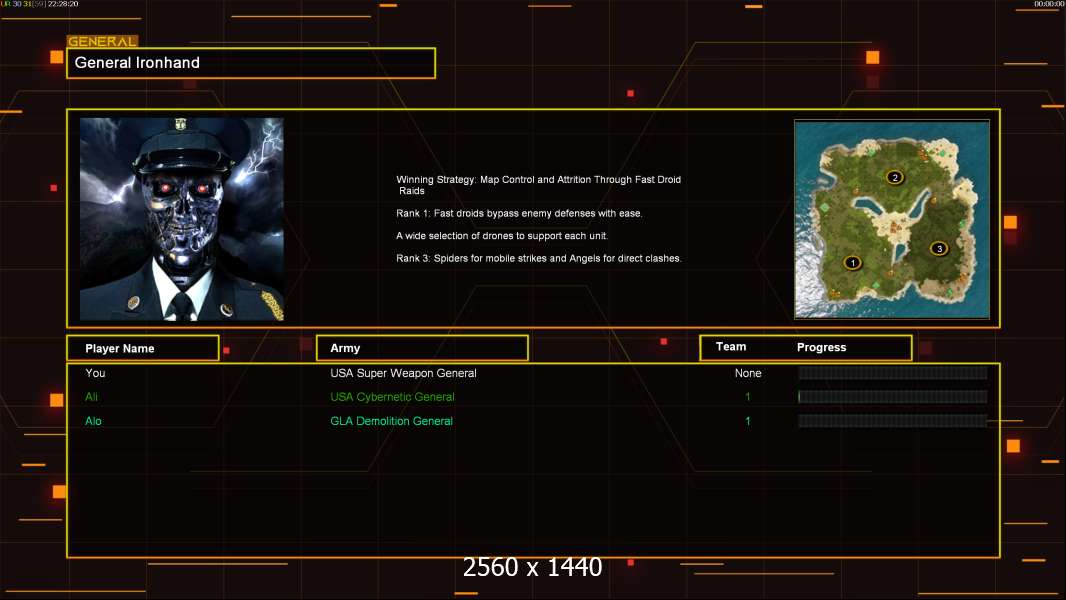Click the 'Winning Strategy' description line

point(538,185)
